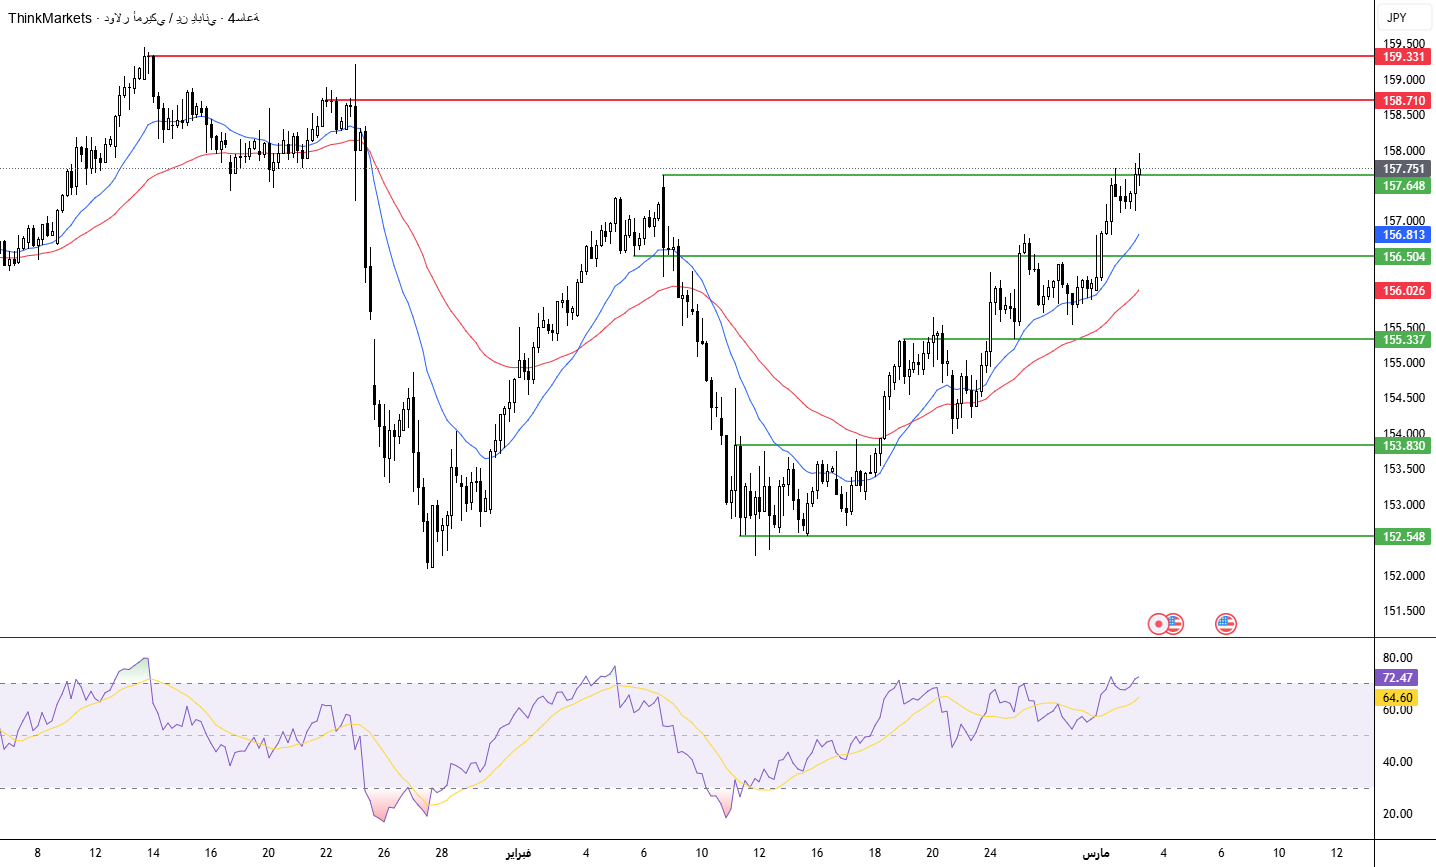Select the red 159.331 resistance price label
Image resolution: width=1436 pixels, height=867 pixels.
point(1404,57)
